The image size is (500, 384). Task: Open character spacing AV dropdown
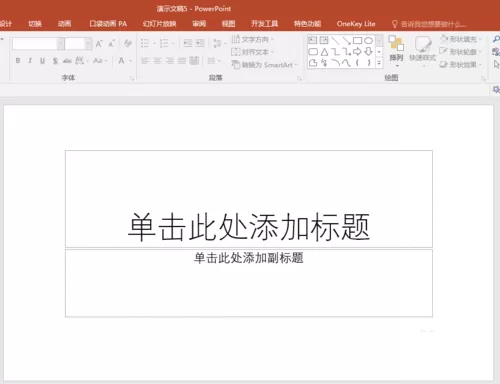point(81,61)
